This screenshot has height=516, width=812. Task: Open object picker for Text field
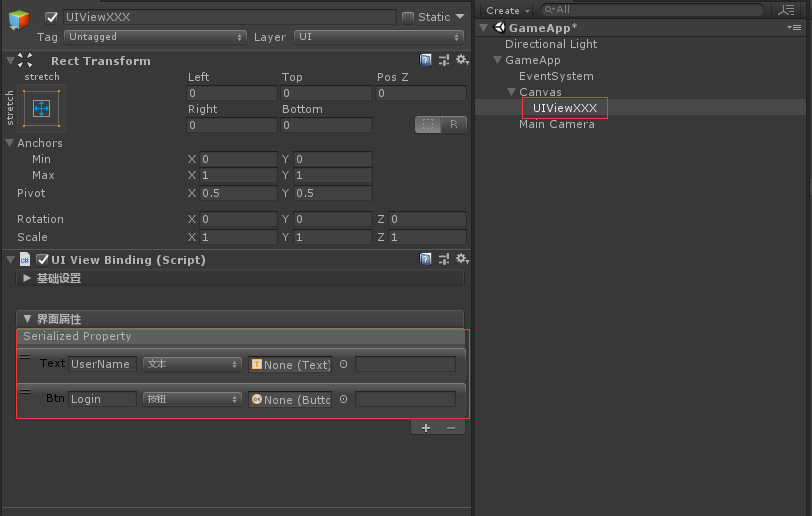(343, 364)
